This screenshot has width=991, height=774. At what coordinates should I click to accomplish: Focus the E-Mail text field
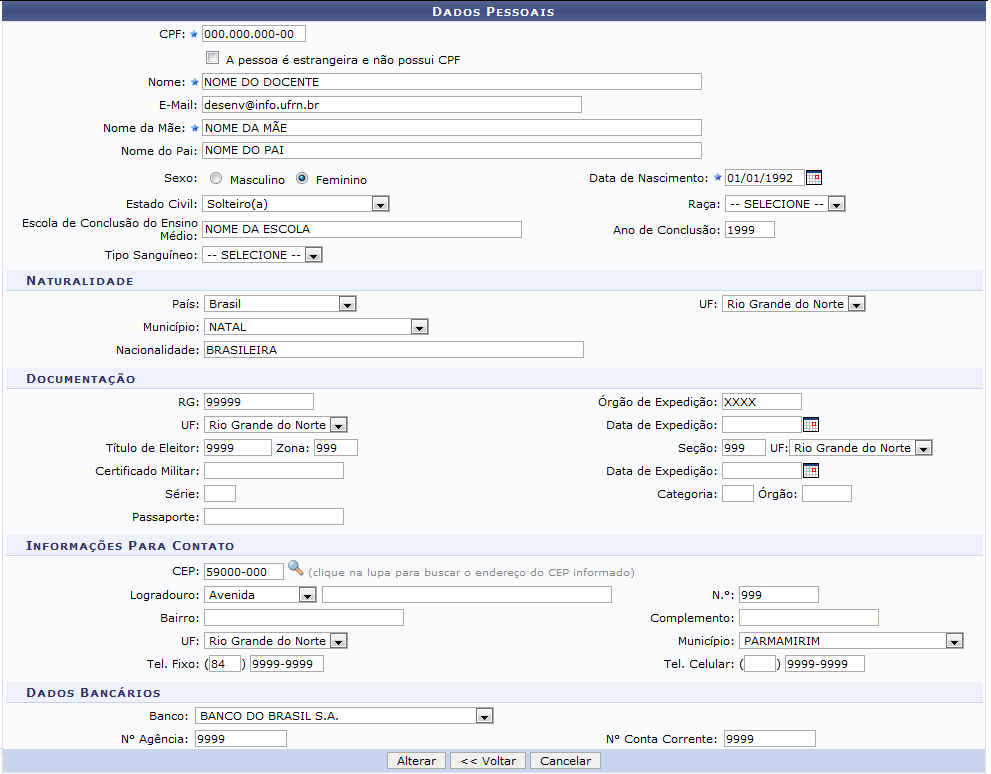coord(391,104)
